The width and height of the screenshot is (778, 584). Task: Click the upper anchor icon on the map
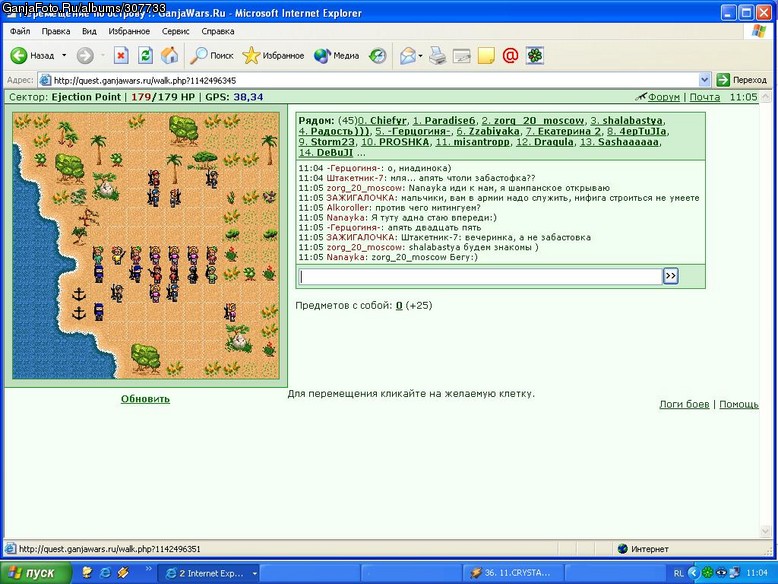[79, 294]
